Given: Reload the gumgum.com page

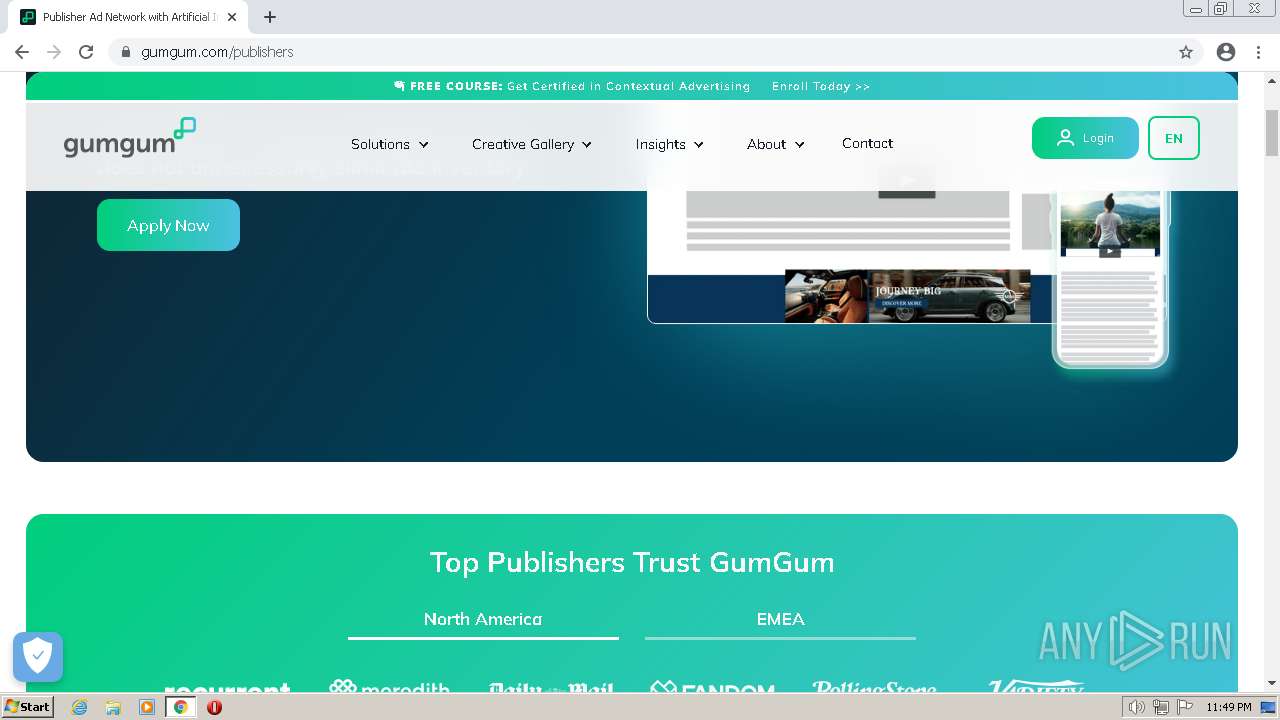Looking at the screenshot, I should [86, 52].
